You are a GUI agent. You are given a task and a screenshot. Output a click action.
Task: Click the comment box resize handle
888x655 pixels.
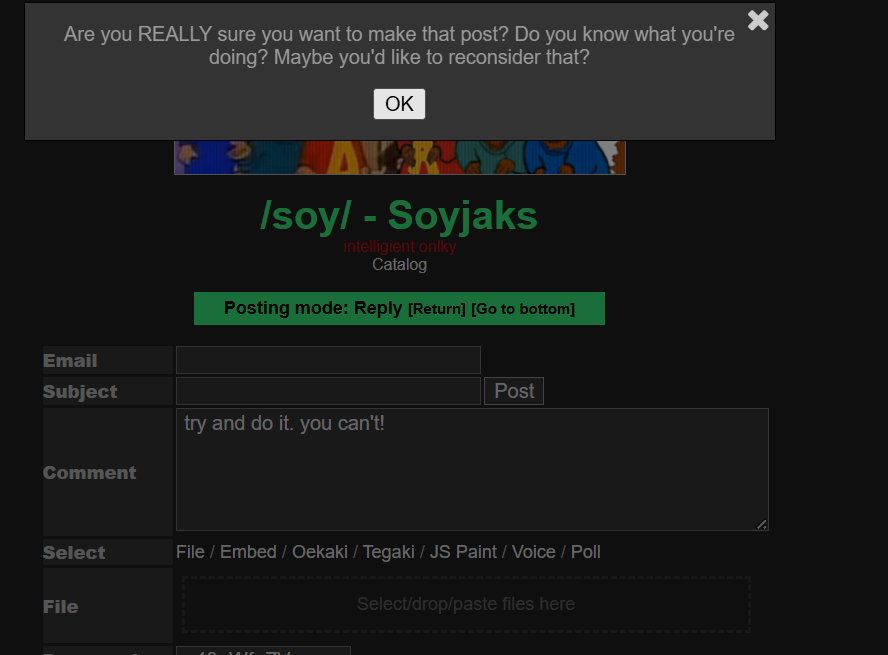762,524
